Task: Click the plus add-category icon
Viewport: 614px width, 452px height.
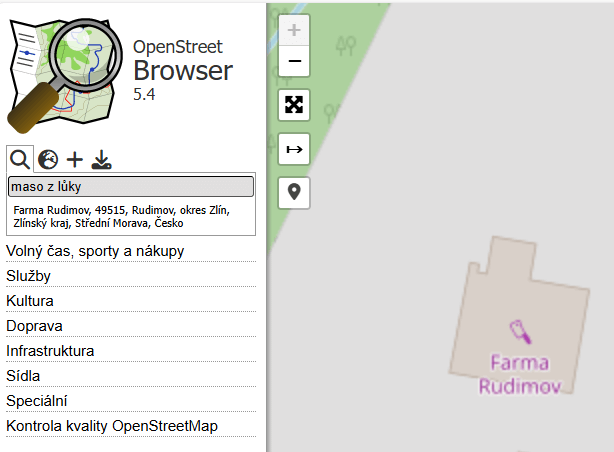Action: coord(75,160)
